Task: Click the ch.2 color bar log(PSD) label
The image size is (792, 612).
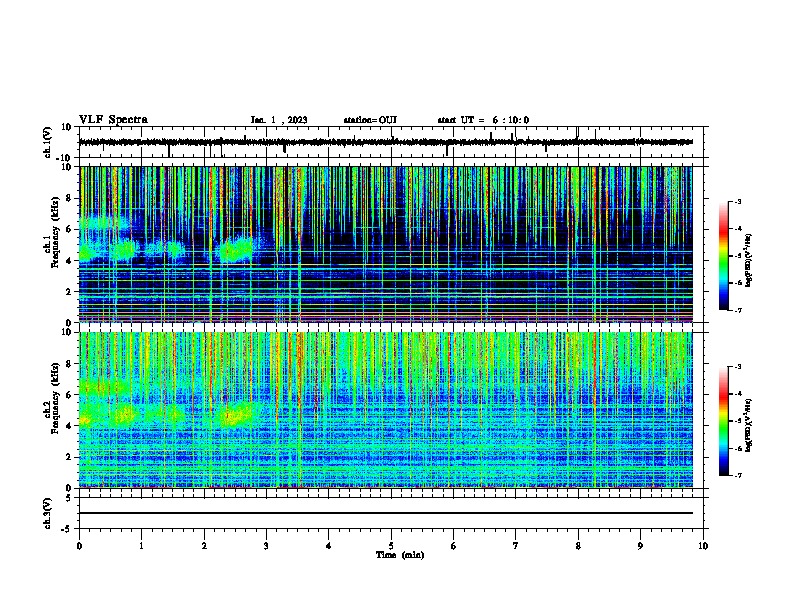Action: pyautogui.click(x=749, y=425)
